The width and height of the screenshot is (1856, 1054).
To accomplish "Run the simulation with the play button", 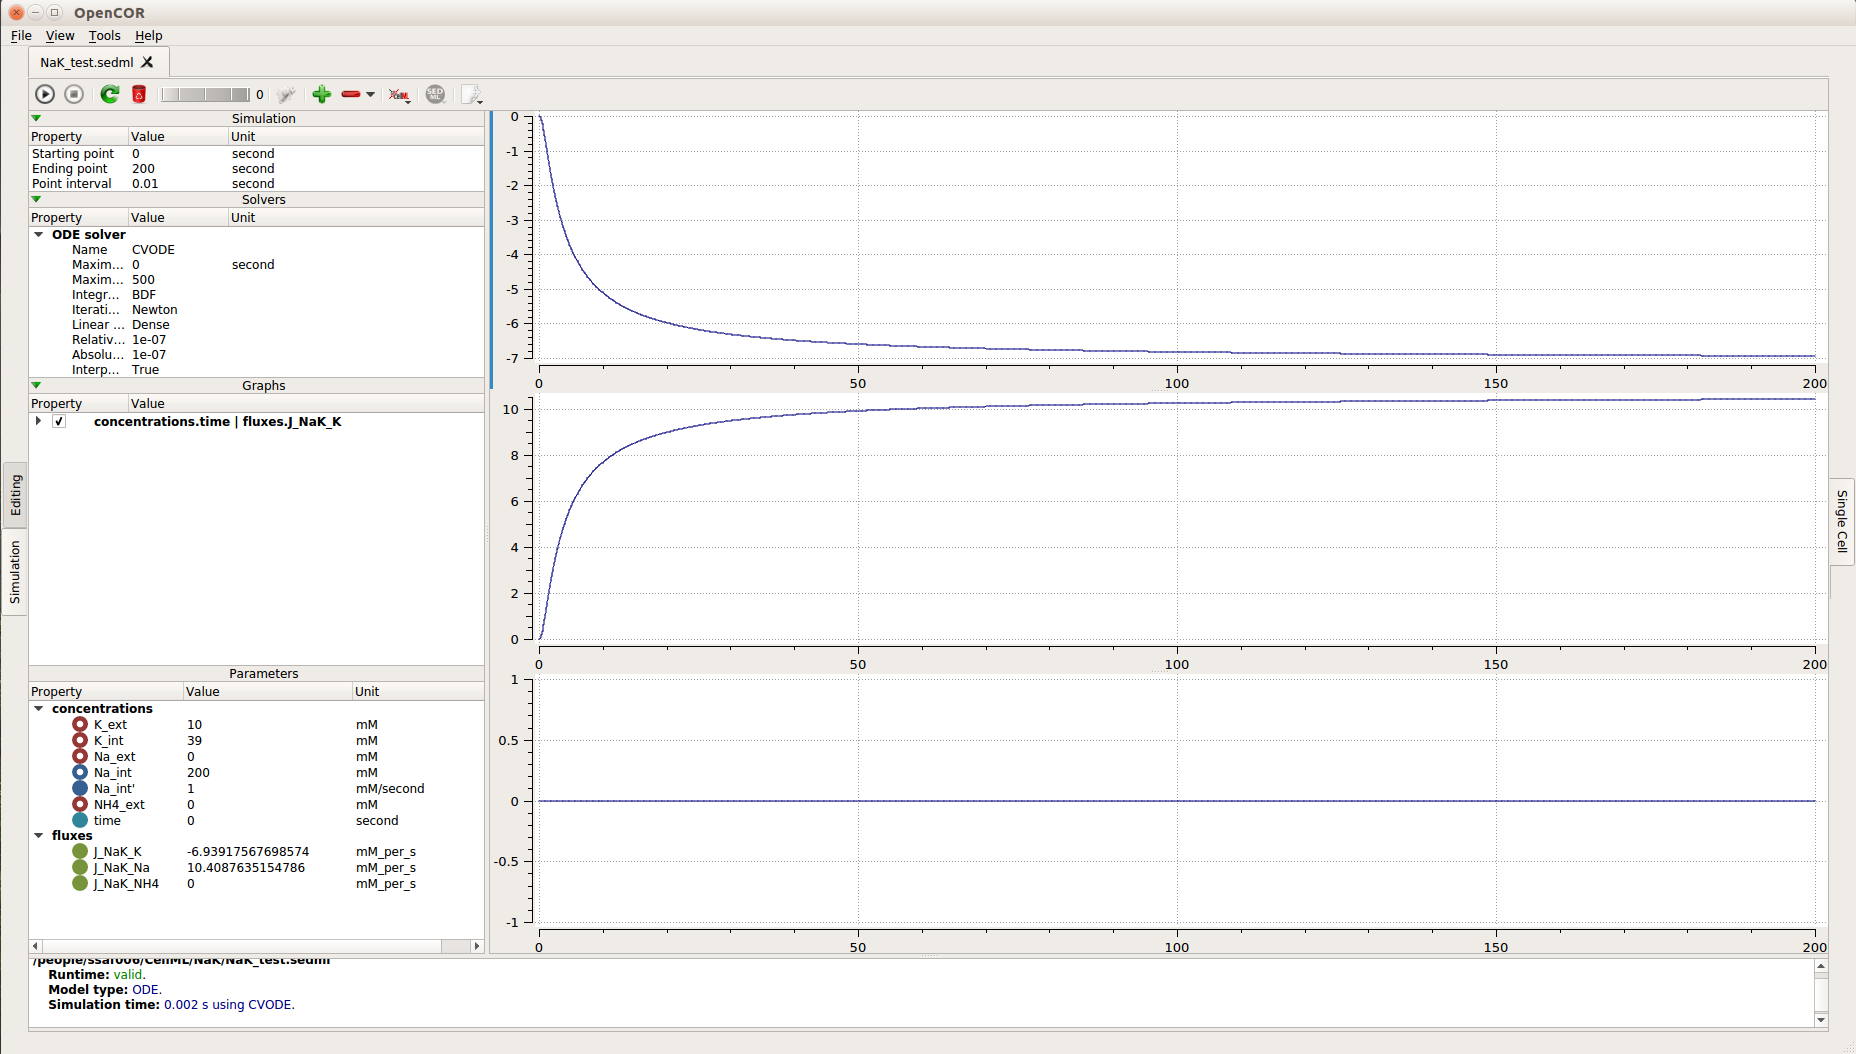I will [45, 94].
